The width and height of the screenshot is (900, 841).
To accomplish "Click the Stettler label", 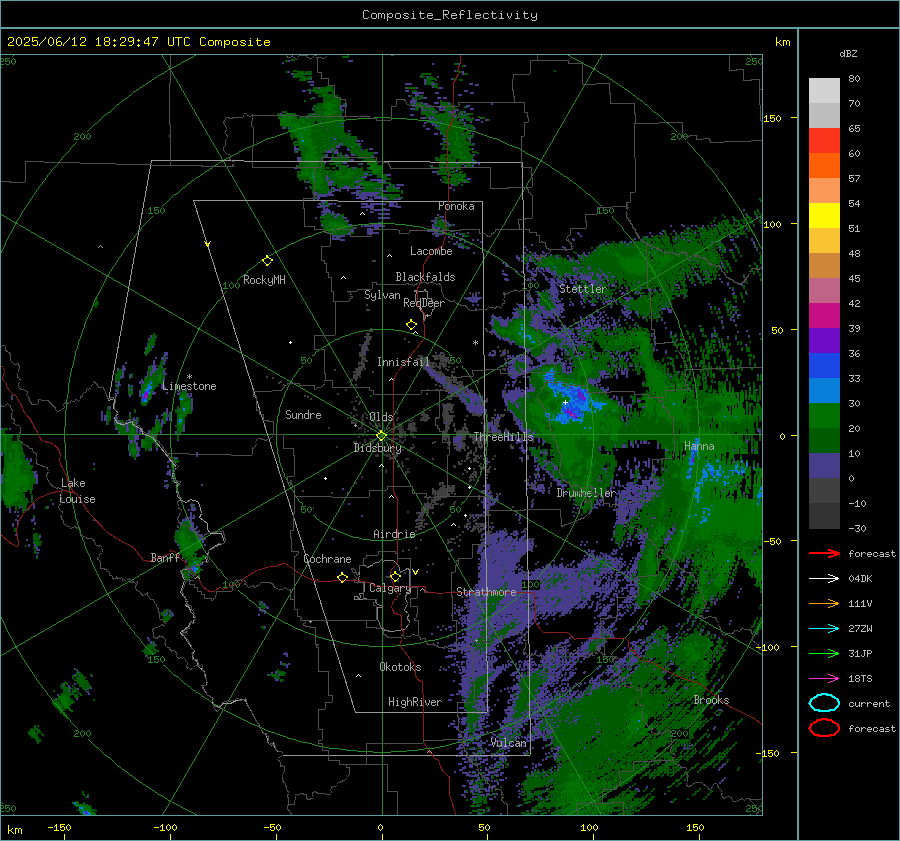I will 583,289.
